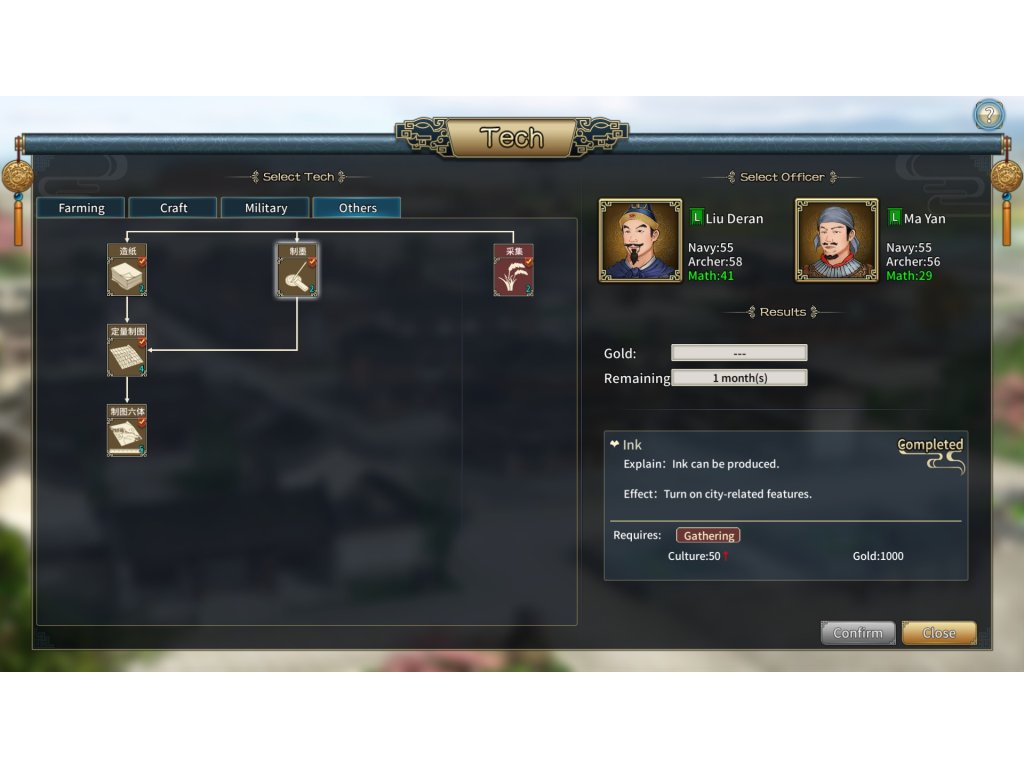1024x768 pixels.
Task: Click the gold Close button
Action: (x=939, y=633)
